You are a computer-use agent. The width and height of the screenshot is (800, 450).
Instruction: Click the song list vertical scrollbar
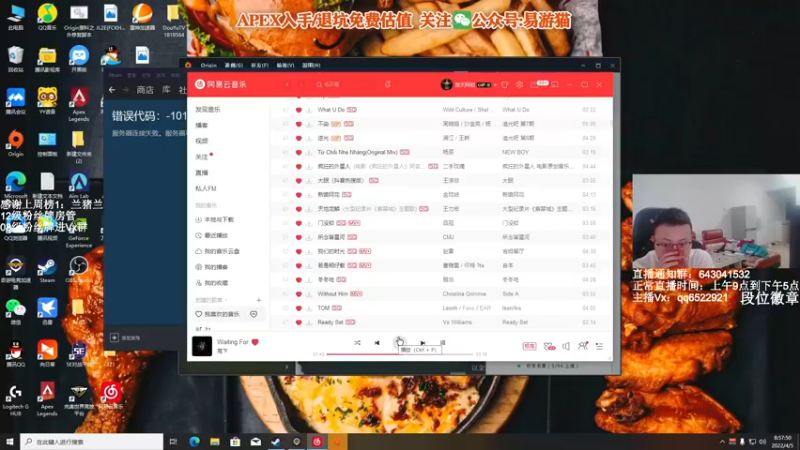click(x=611, y=122)
